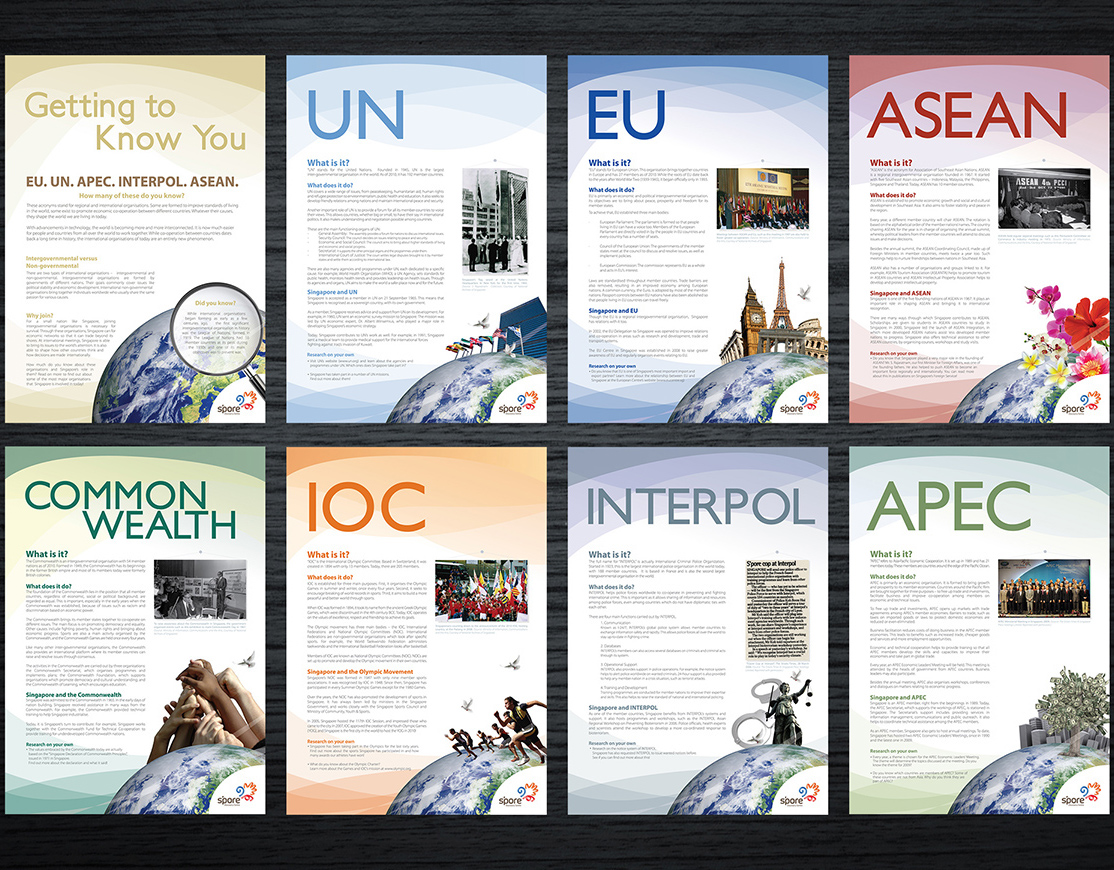
Task: Click the large 'ASEAN' poster title
Action: pos(967,115)
